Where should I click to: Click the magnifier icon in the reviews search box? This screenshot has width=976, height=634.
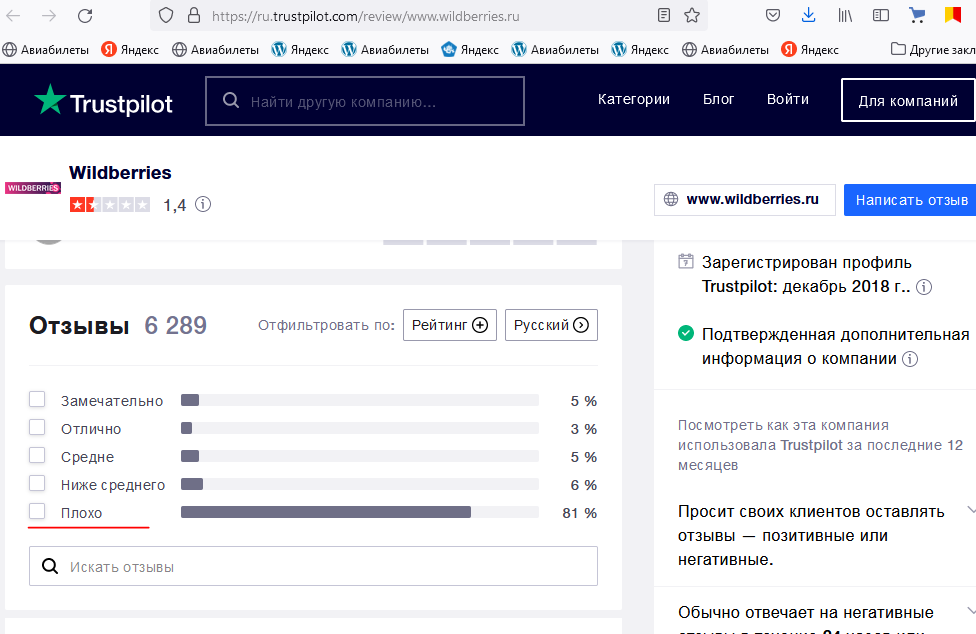click(x=50, y=566)
